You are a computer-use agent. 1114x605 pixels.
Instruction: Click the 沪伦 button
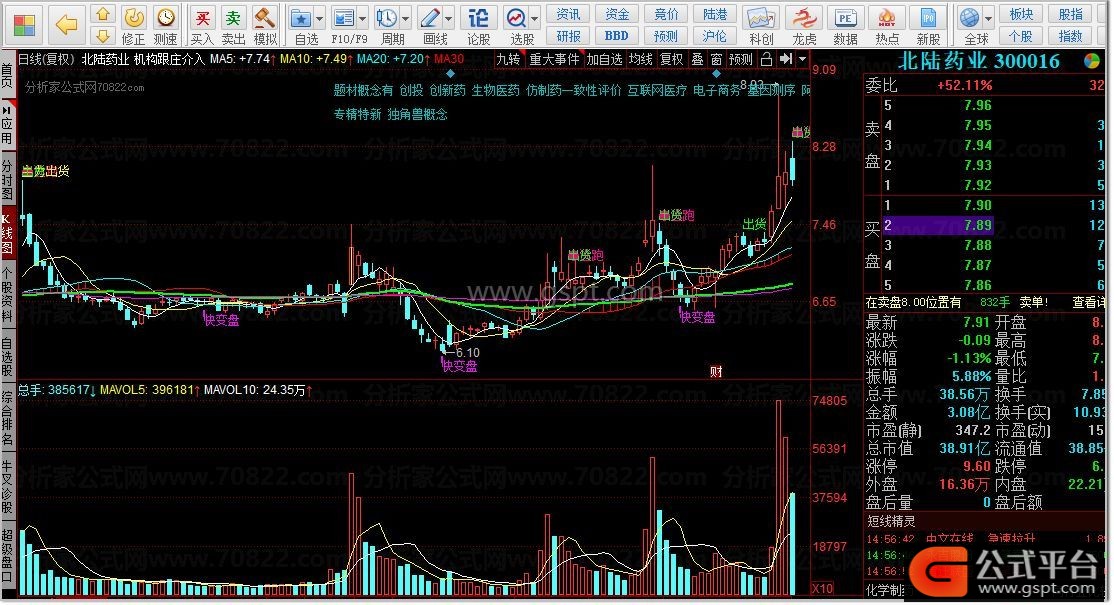click(x=714, y=36)
